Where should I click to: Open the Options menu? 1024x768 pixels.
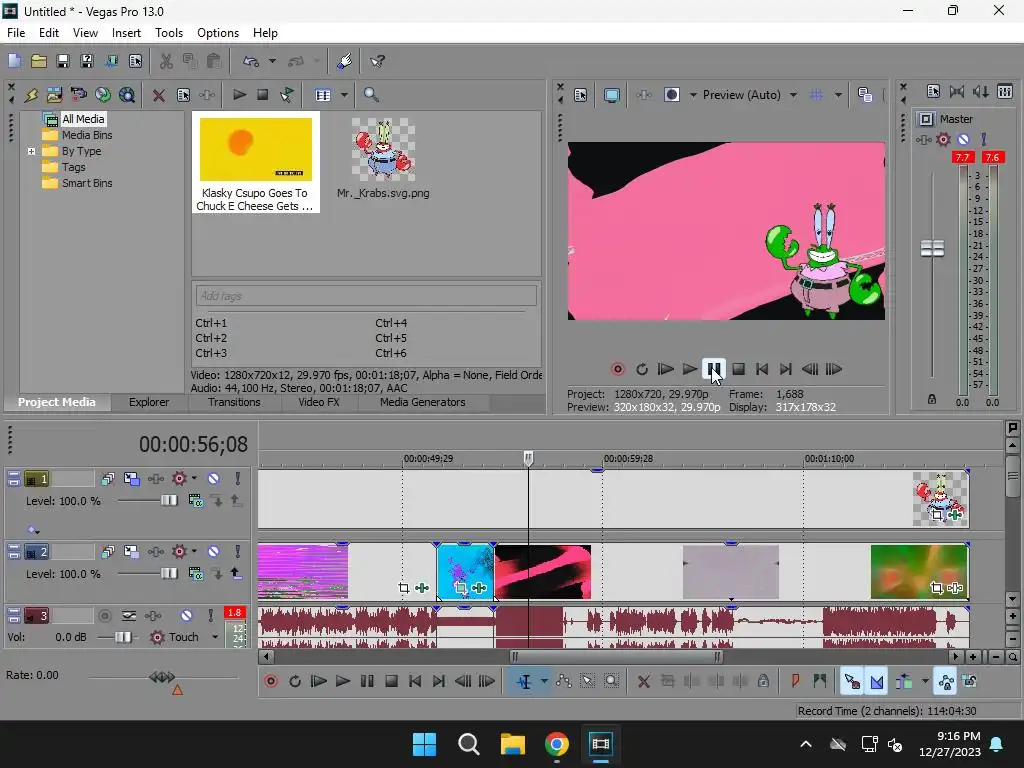coord(217,33)
